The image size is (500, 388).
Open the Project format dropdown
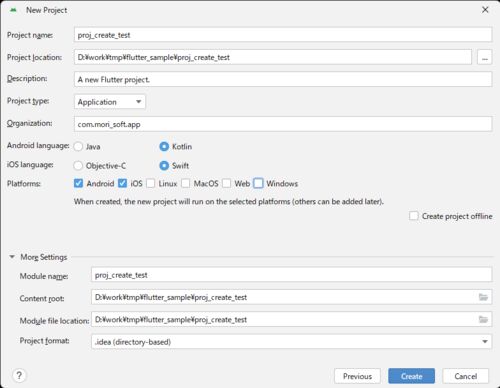(x=291, y=342)
